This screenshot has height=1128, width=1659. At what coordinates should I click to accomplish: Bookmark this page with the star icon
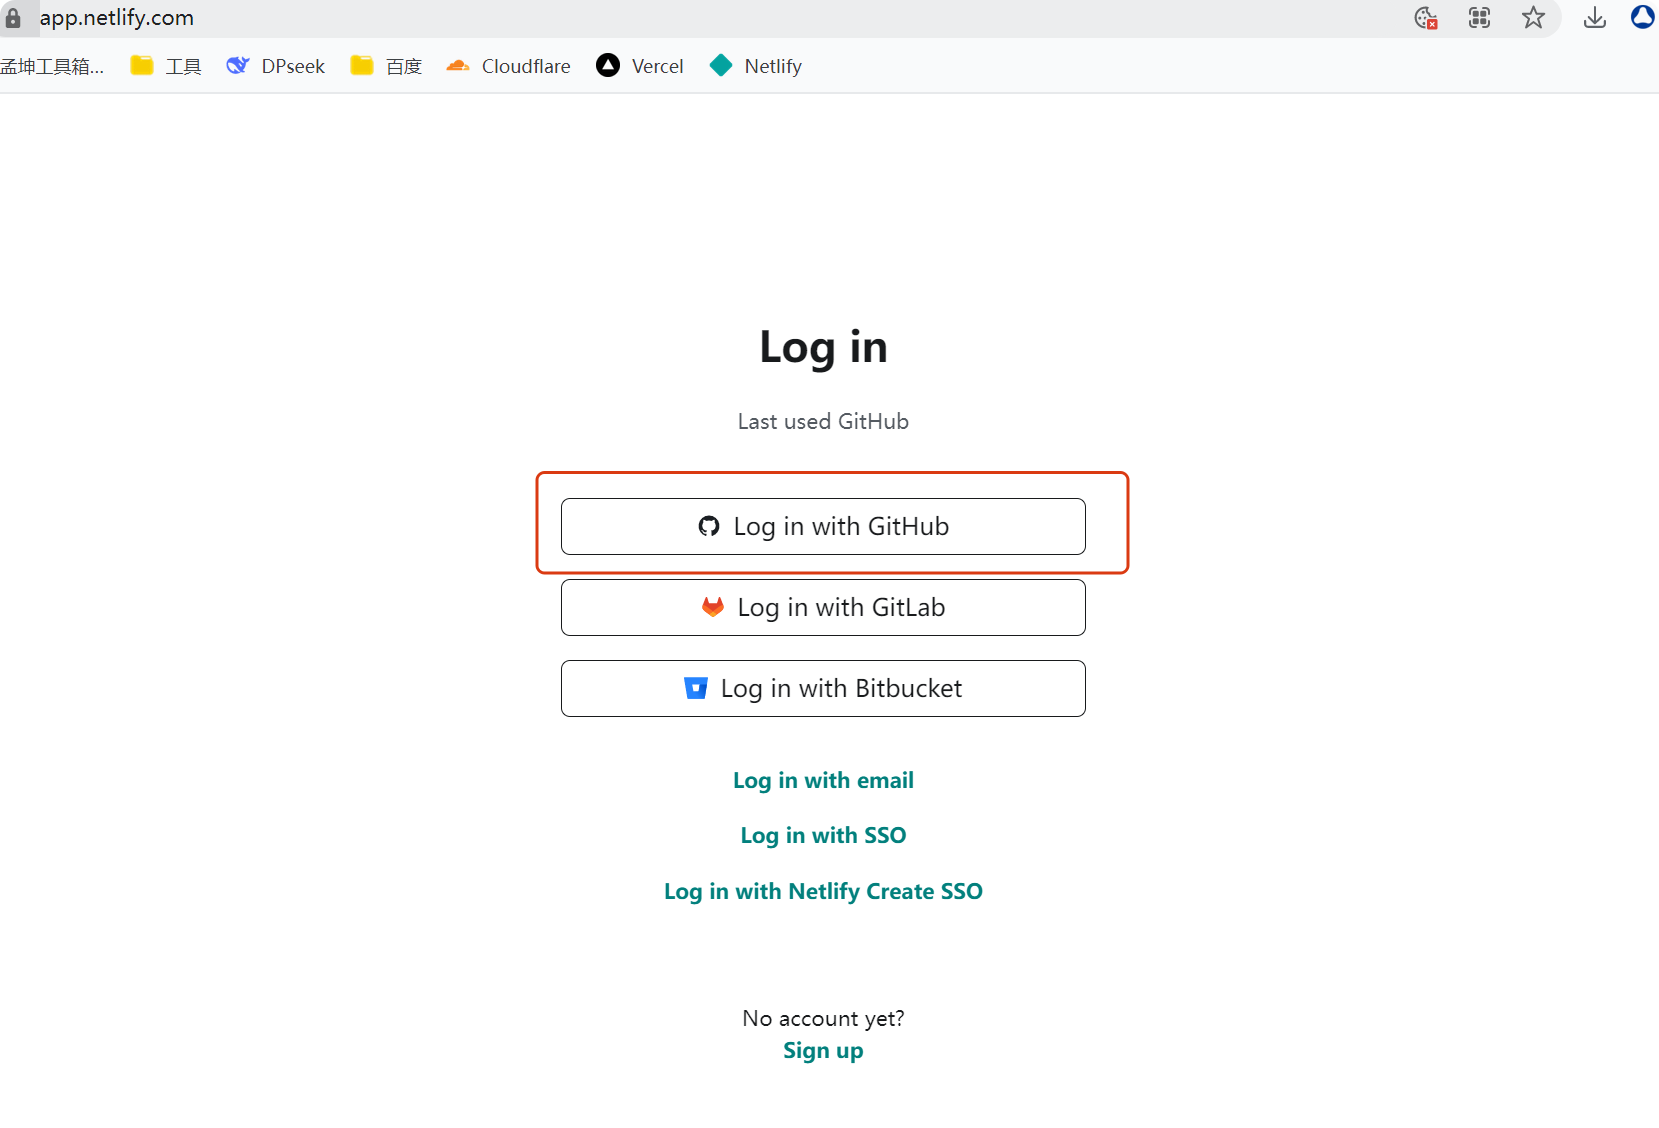[x=1533, y=17]
